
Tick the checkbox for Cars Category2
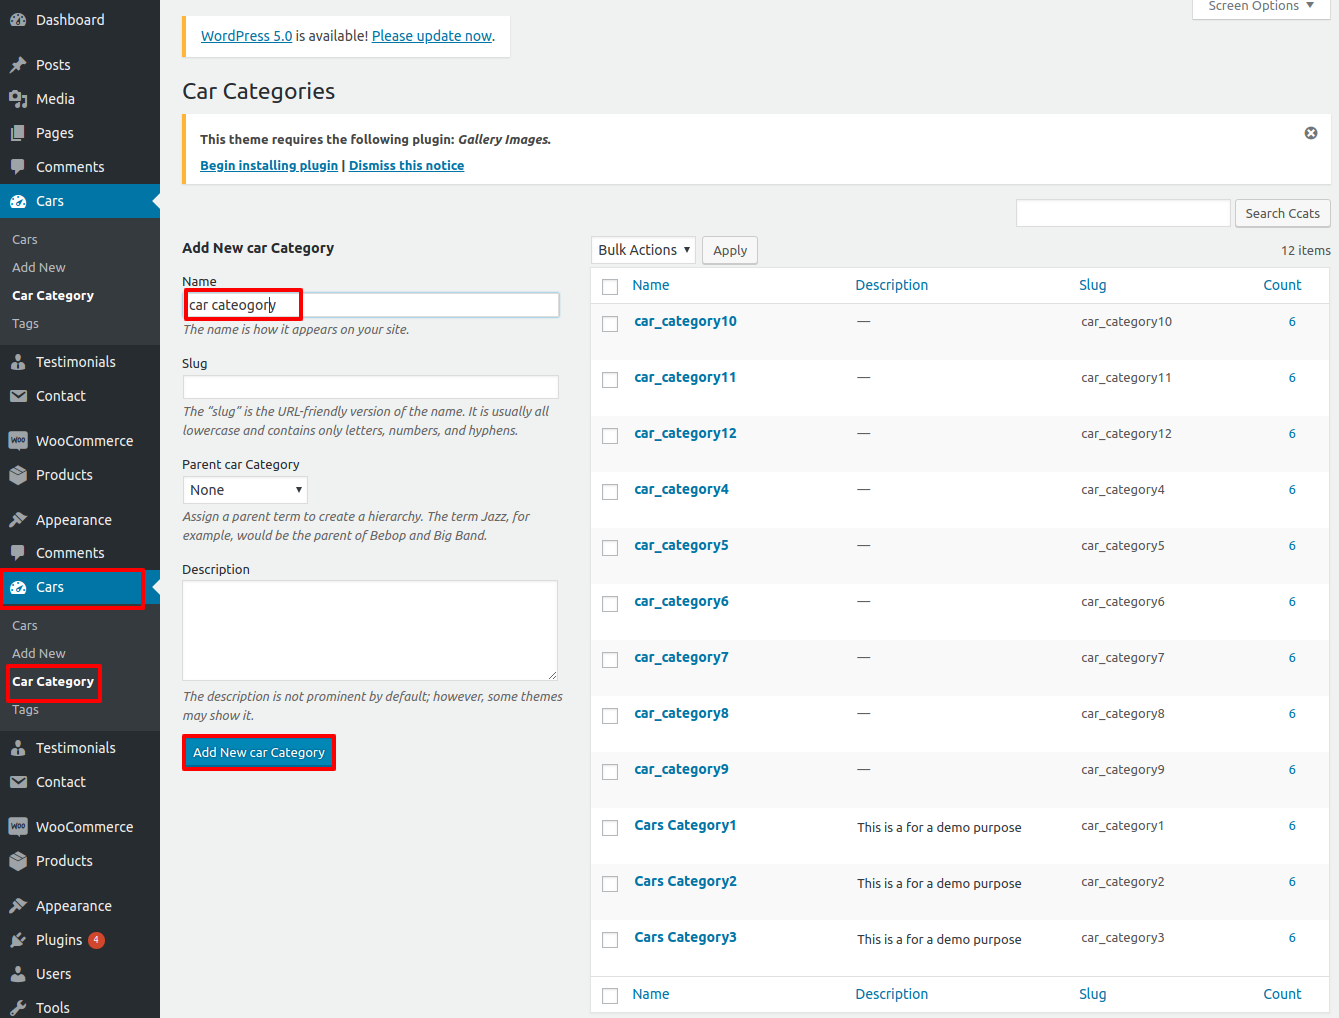[610, 884]
